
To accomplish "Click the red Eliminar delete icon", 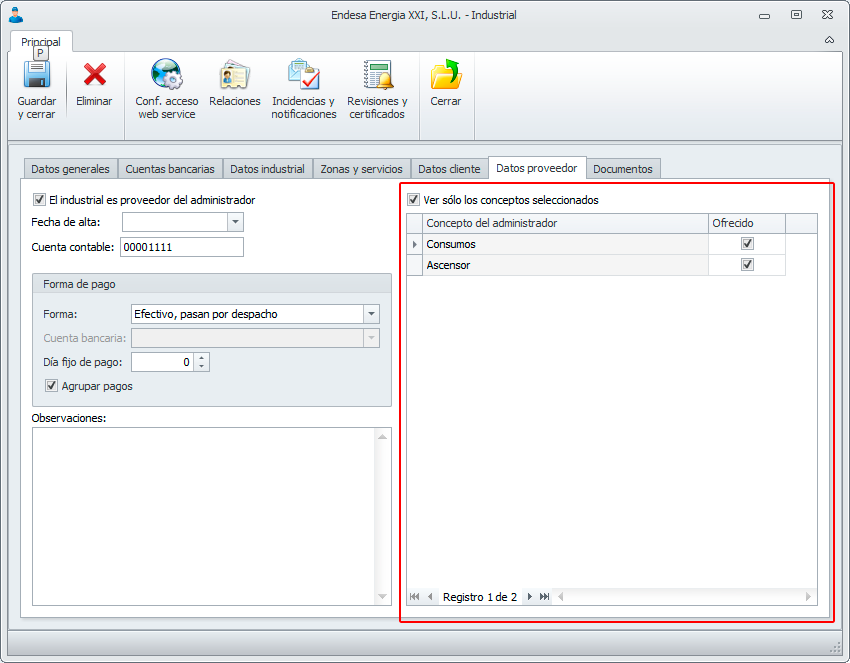I will [94, 76].
